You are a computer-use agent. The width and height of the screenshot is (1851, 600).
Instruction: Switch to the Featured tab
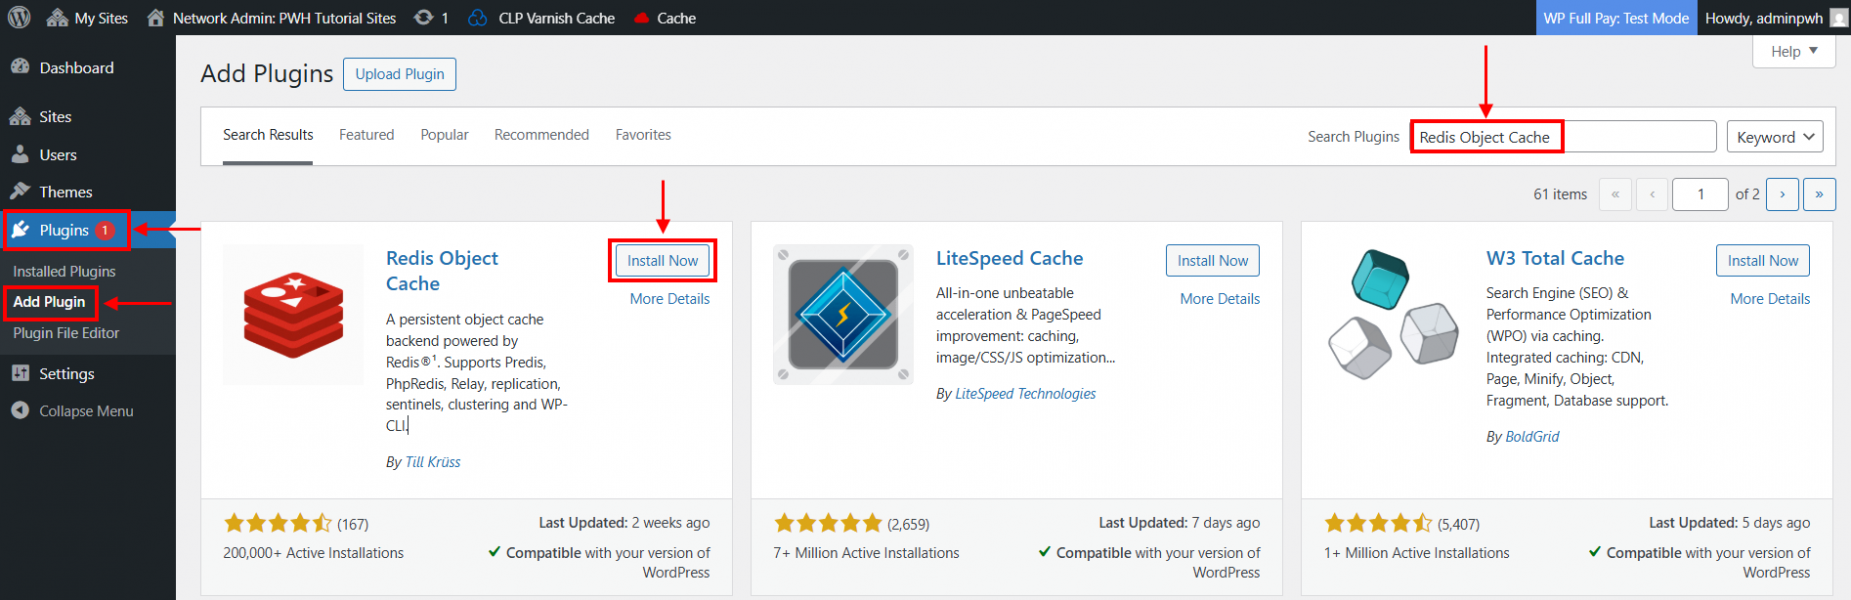point(366,135)
